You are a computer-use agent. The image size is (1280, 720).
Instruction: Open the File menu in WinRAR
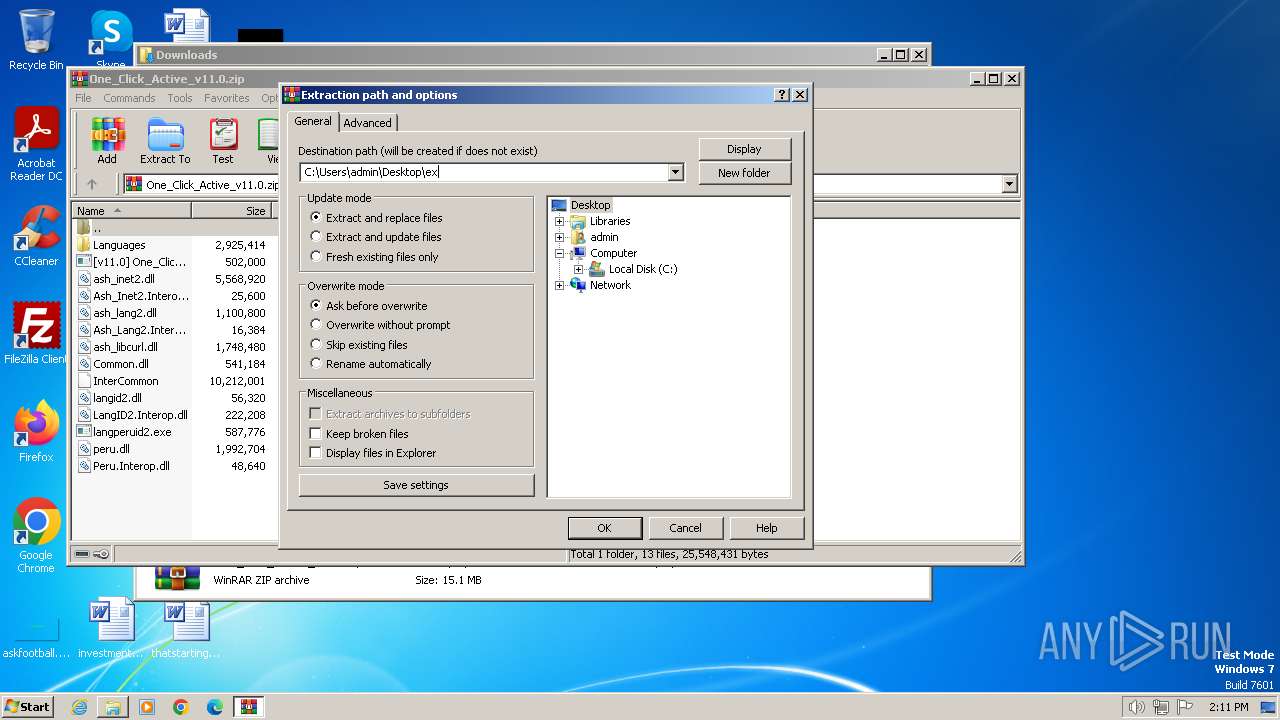pyautogui.click(x=84, y=98)
